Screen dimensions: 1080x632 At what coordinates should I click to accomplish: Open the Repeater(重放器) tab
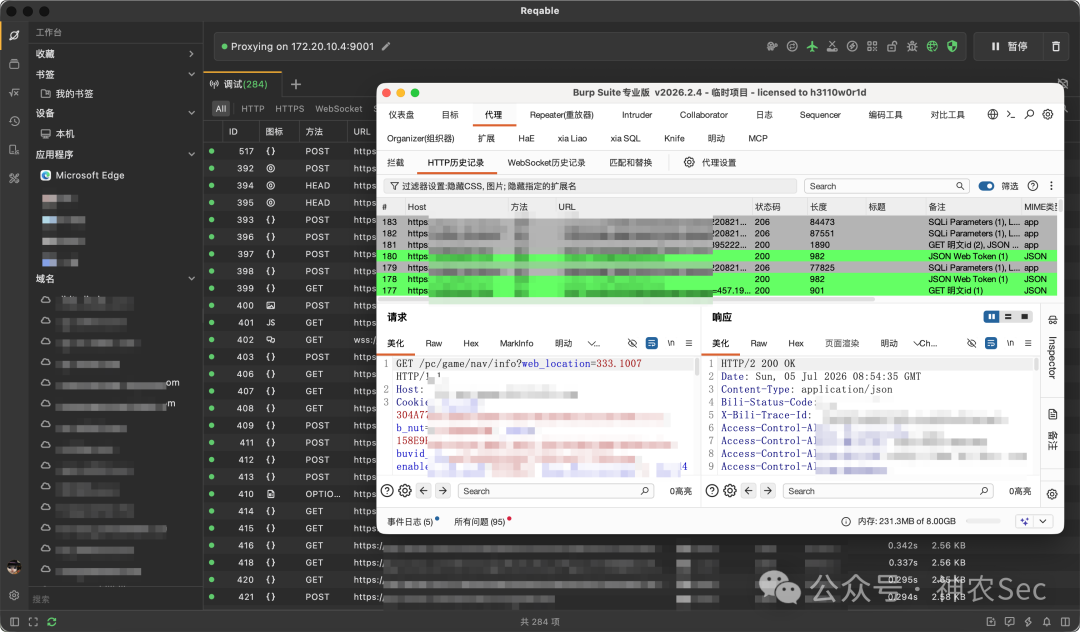click(561, 115)
